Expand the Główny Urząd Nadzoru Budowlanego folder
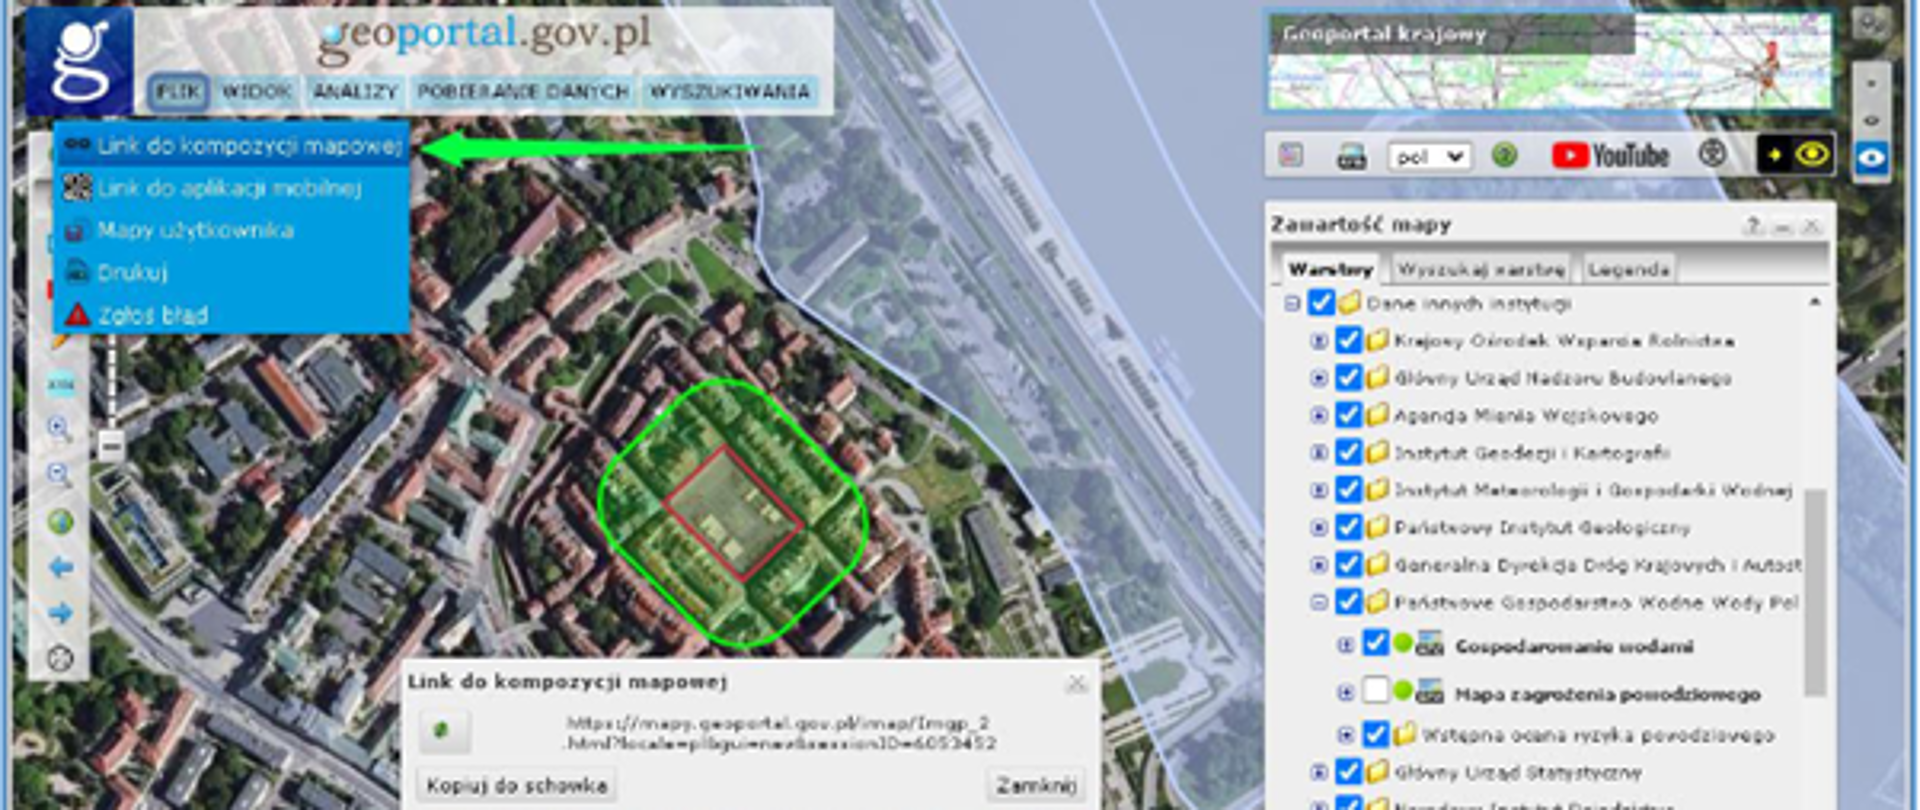1920x810 pixels. click(1319, 378)
